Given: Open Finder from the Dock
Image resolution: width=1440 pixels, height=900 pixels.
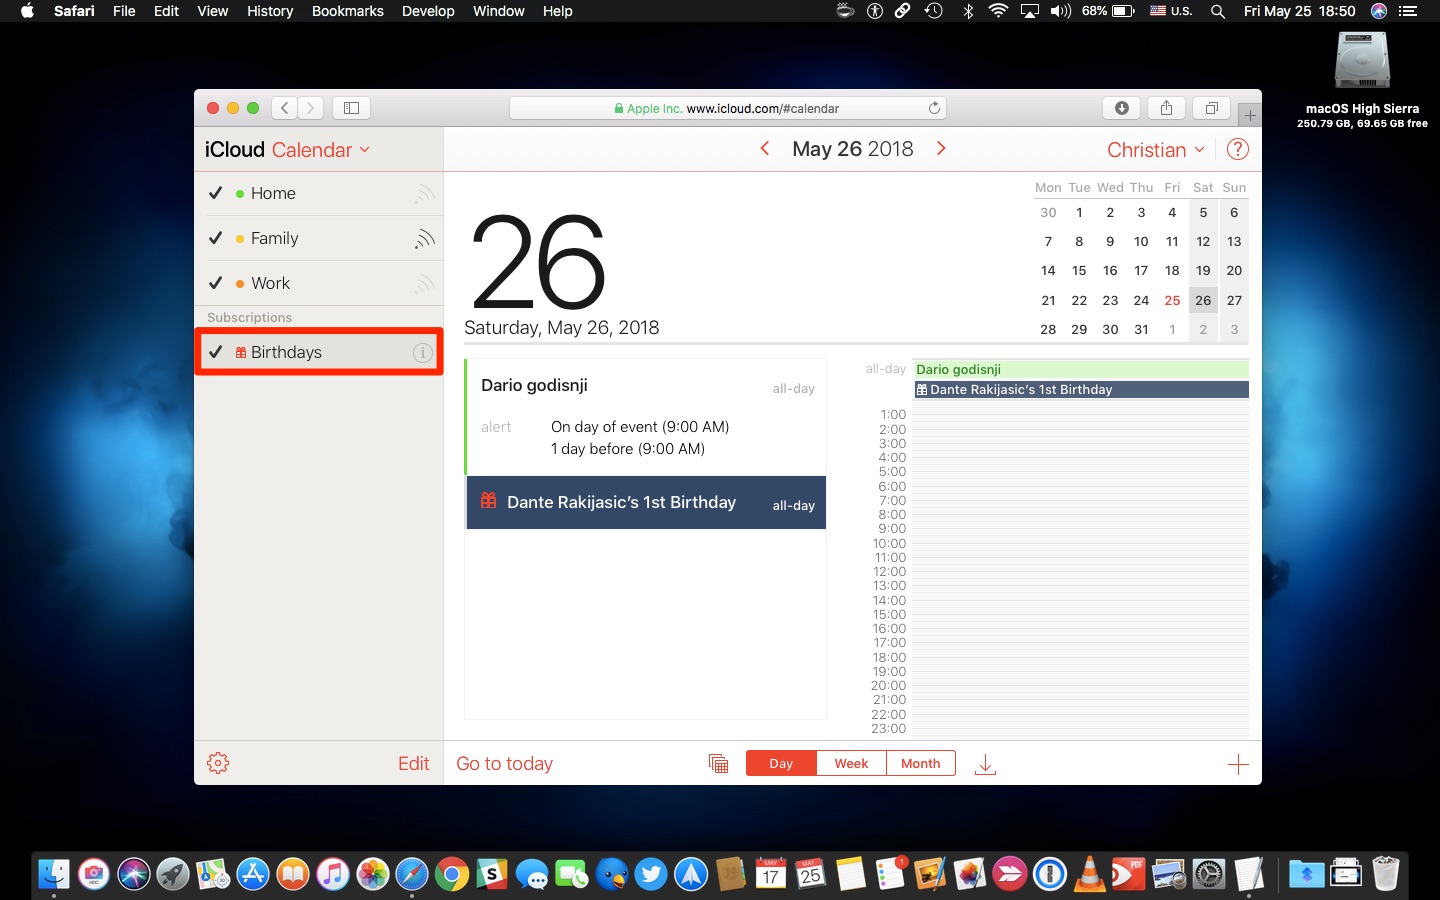Looking at the screenshot, I should [54, 875].
